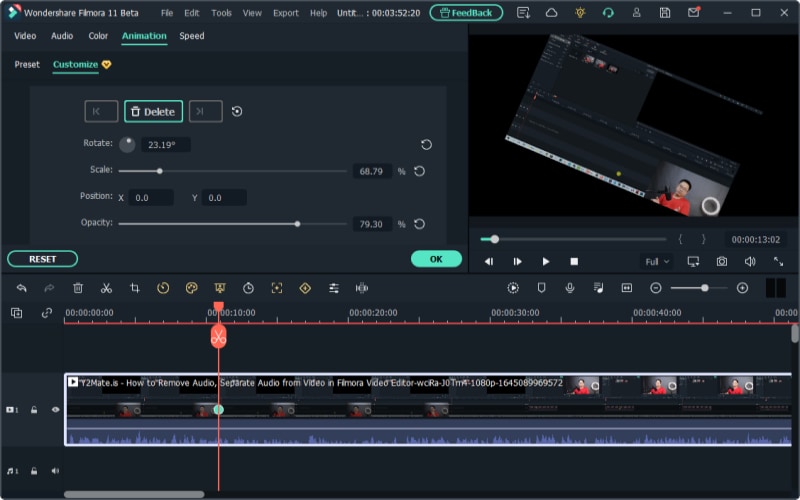Toggle lock on audio track 1
Image resolution: width=800 pixels, height=500 pixels.
[34, 471]
